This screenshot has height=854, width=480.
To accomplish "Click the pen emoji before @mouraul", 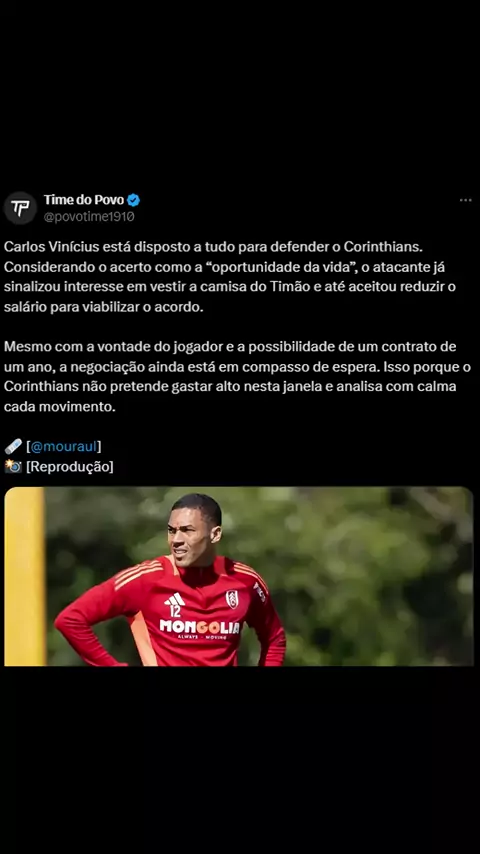I will [x=13, y=447].
